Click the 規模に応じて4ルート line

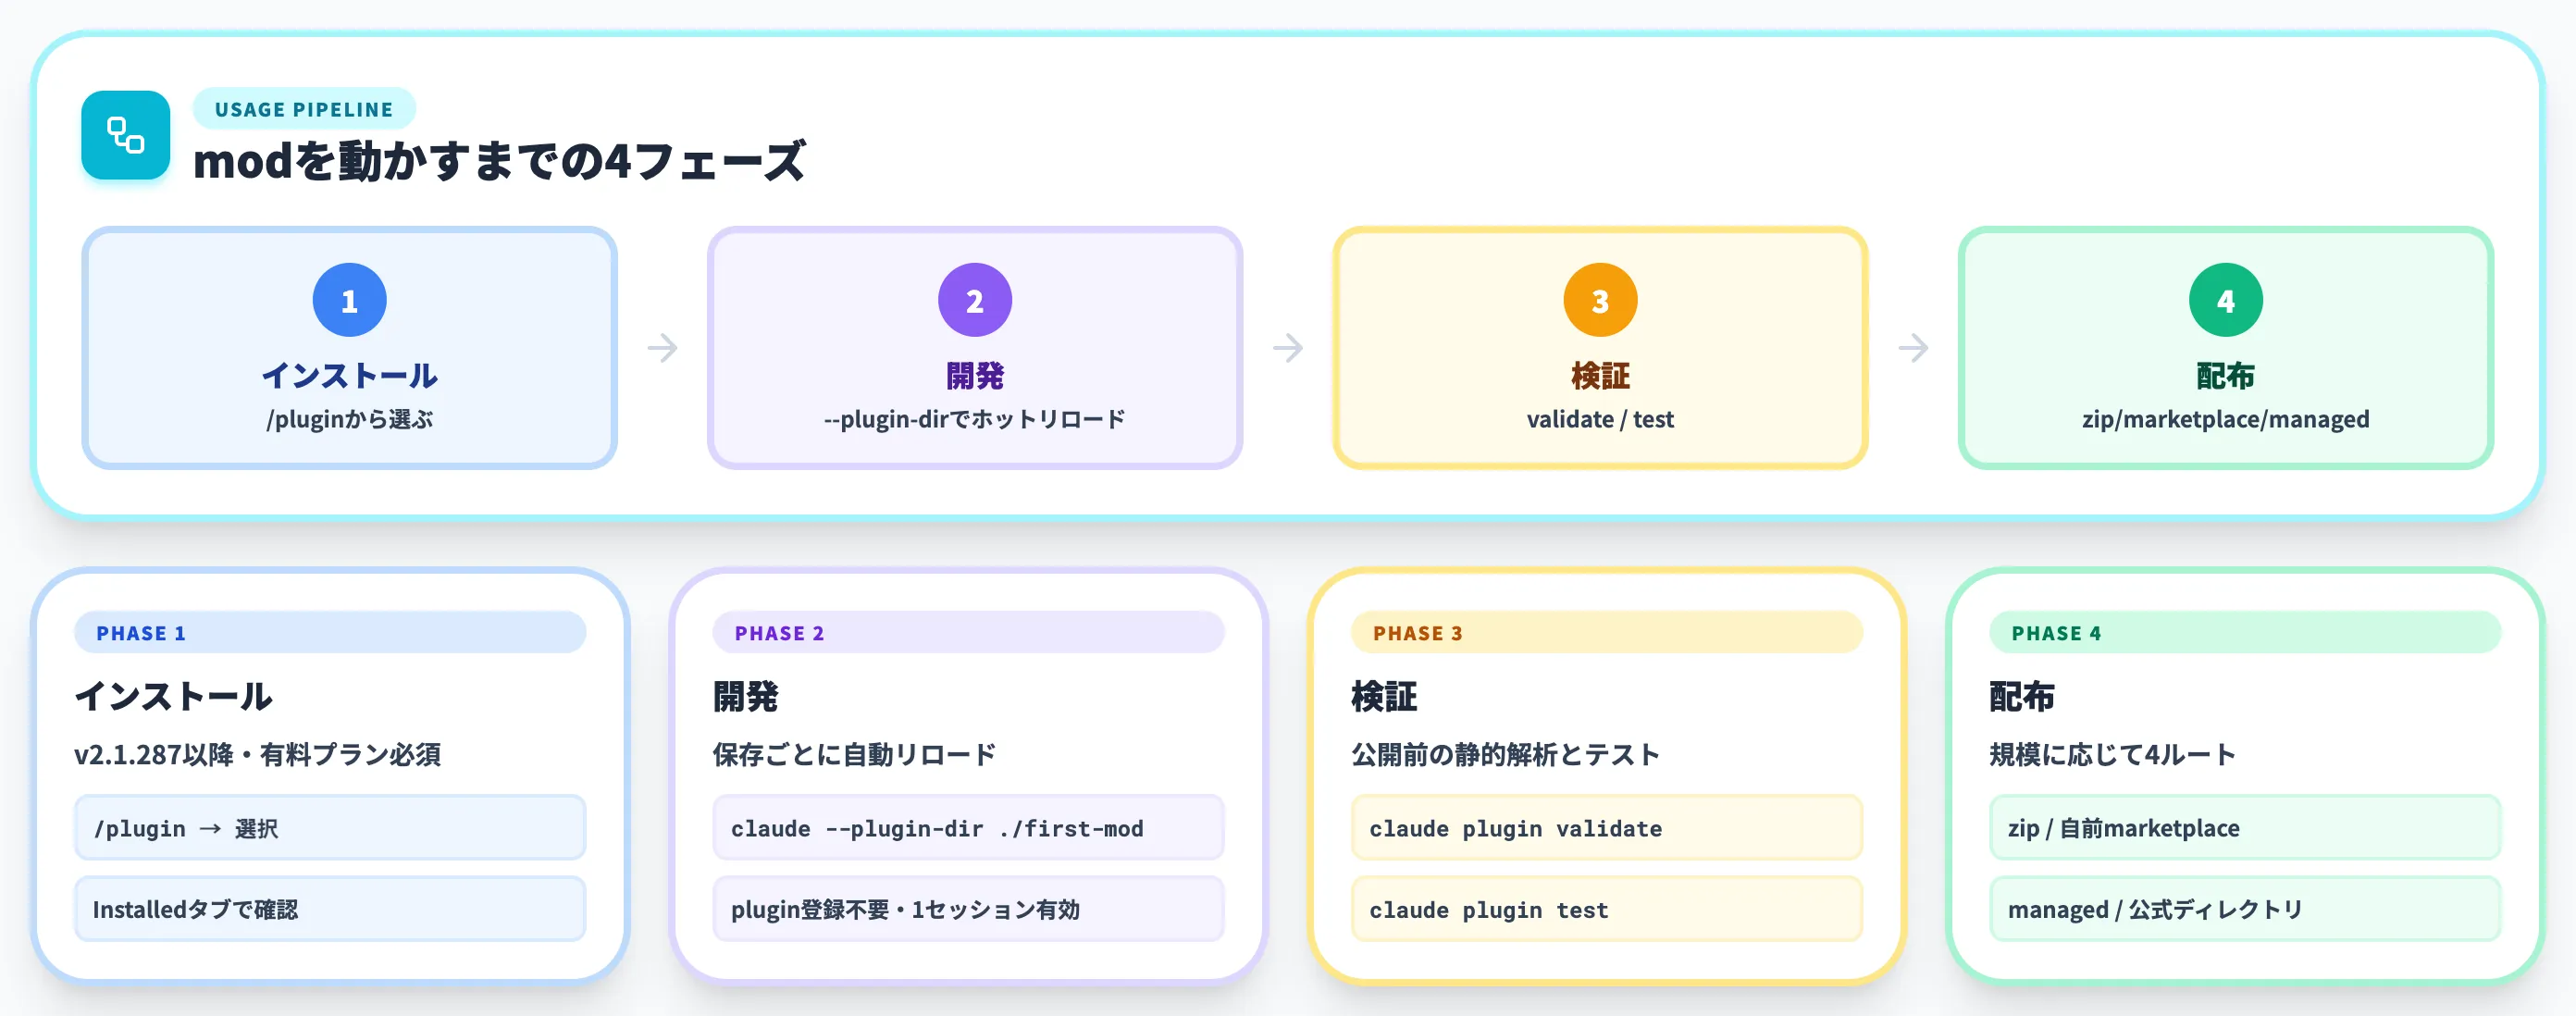(x=2112, y=754)
